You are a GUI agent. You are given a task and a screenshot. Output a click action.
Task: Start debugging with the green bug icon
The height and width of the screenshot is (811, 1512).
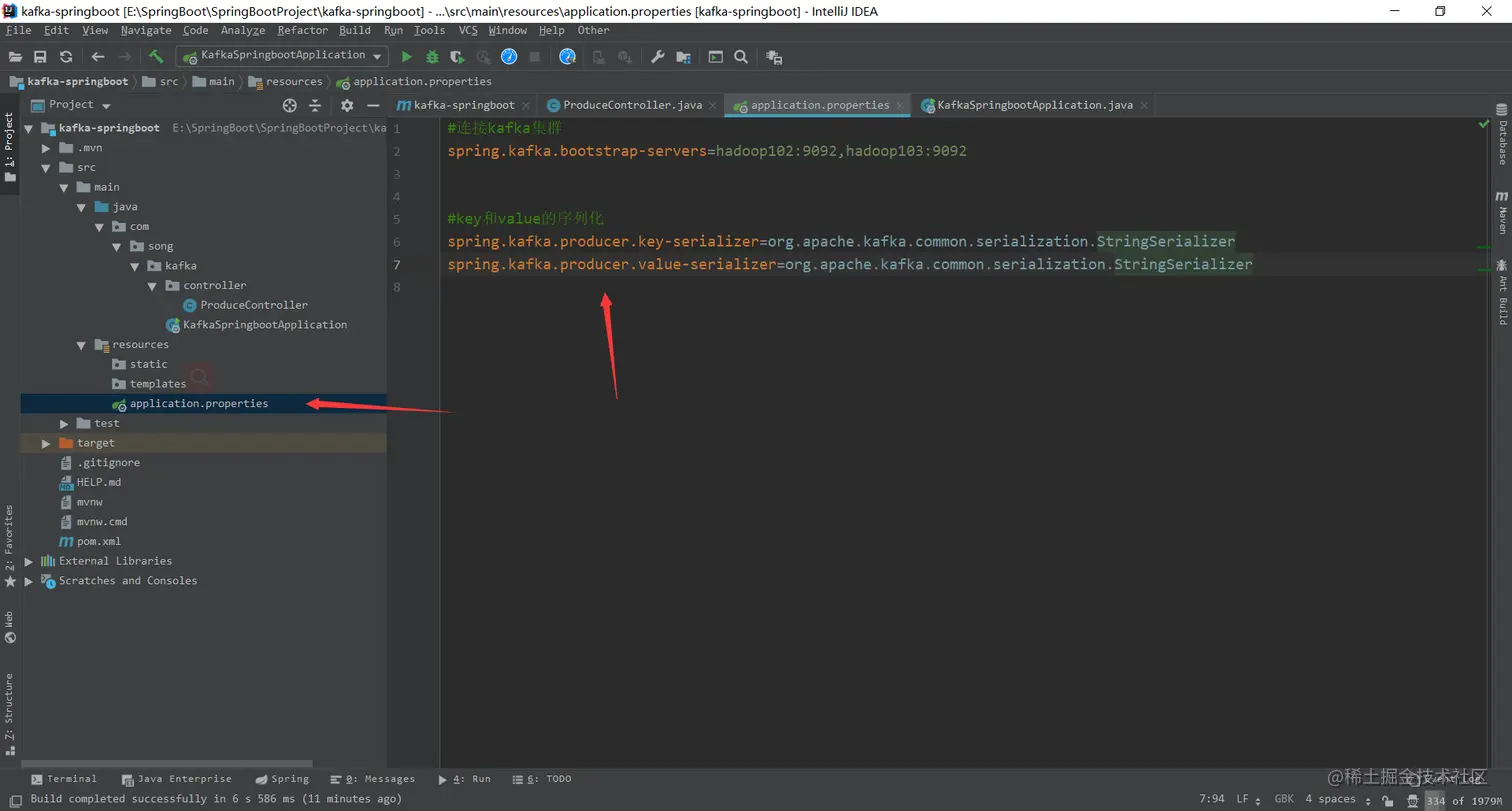(432, 57)
